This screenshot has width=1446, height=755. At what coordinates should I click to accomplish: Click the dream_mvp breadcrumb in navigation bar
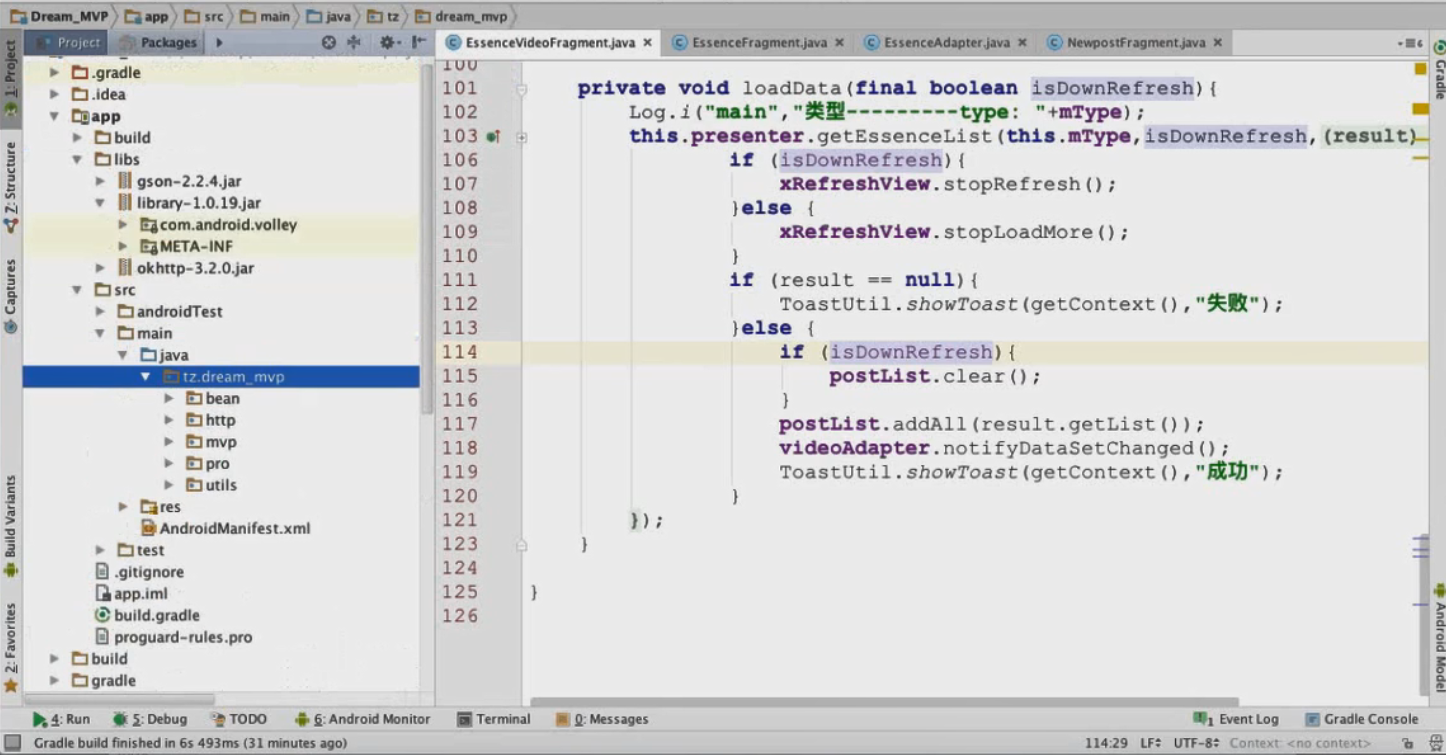click(461, 16)
